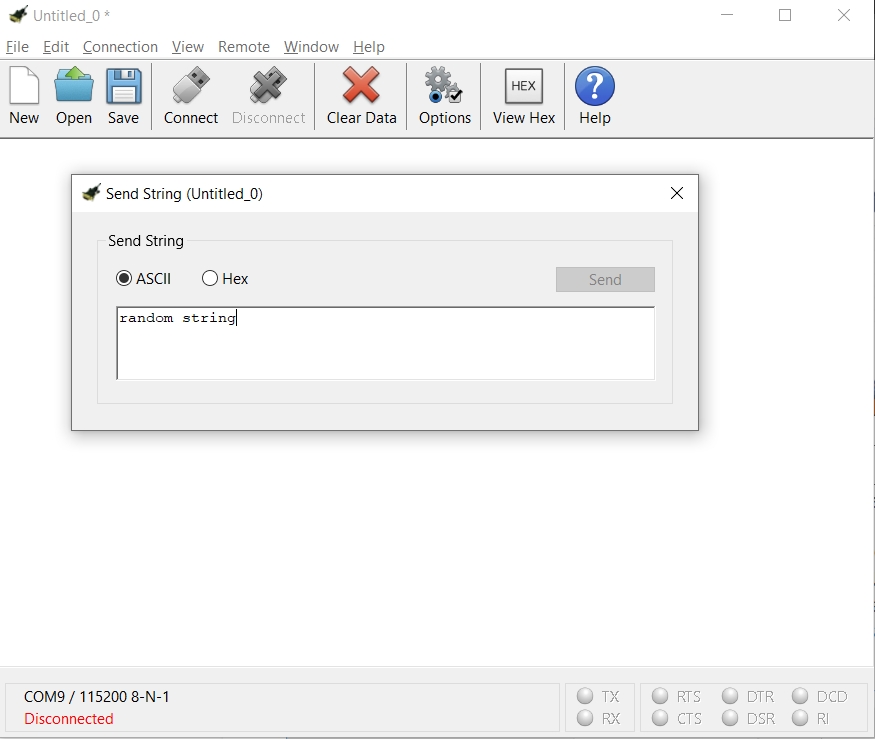Viewport: 875px width, 739px height.
Task: Save using the floppy disk icon
Action: [124, 87]
